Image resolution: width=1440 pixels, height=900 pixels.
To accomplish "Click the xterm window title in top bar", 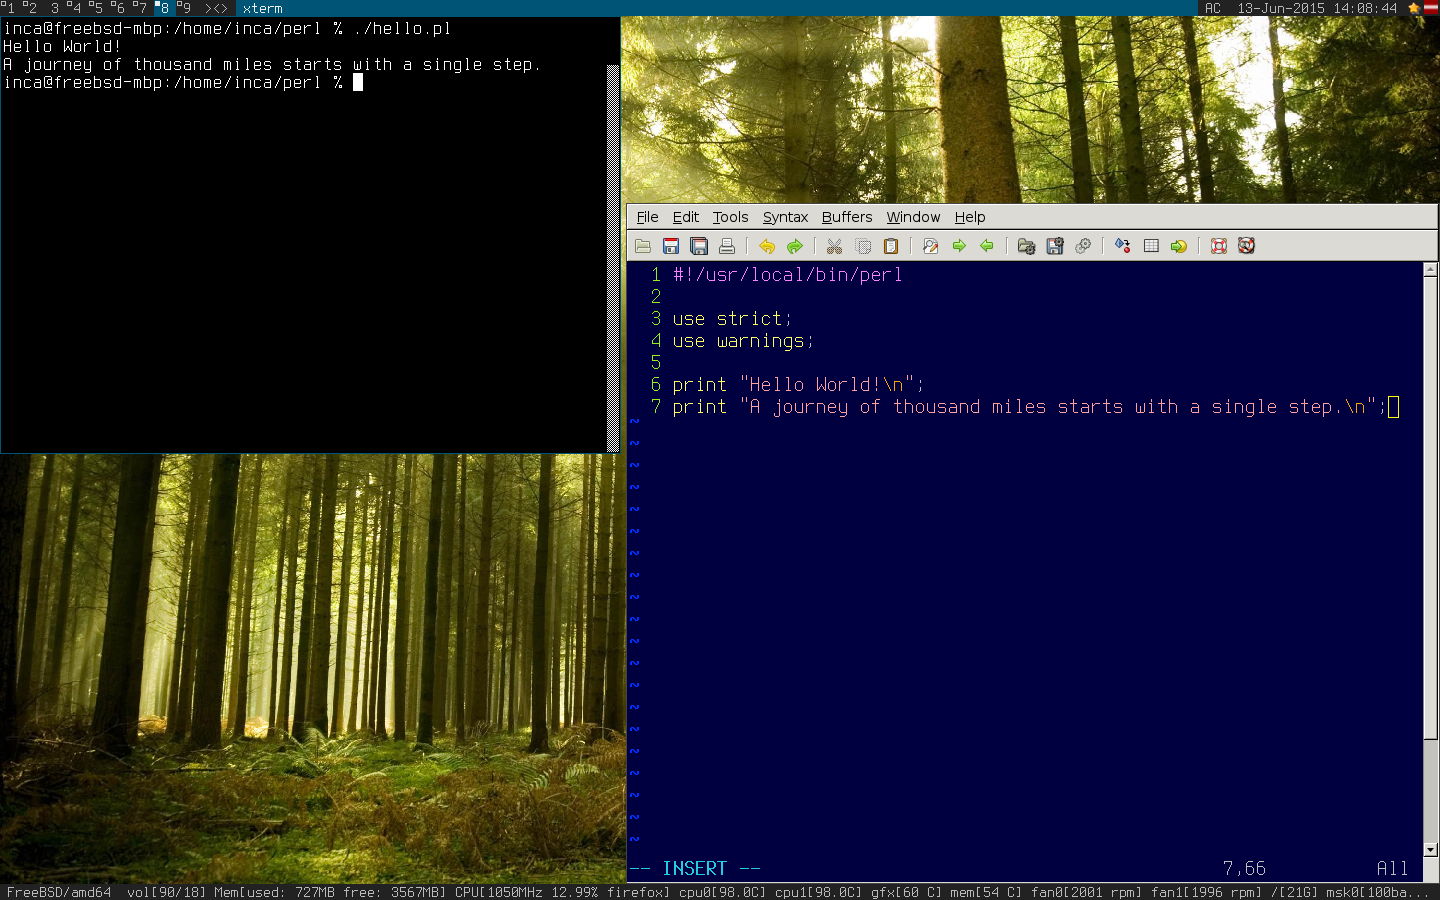I will (263, 8).
